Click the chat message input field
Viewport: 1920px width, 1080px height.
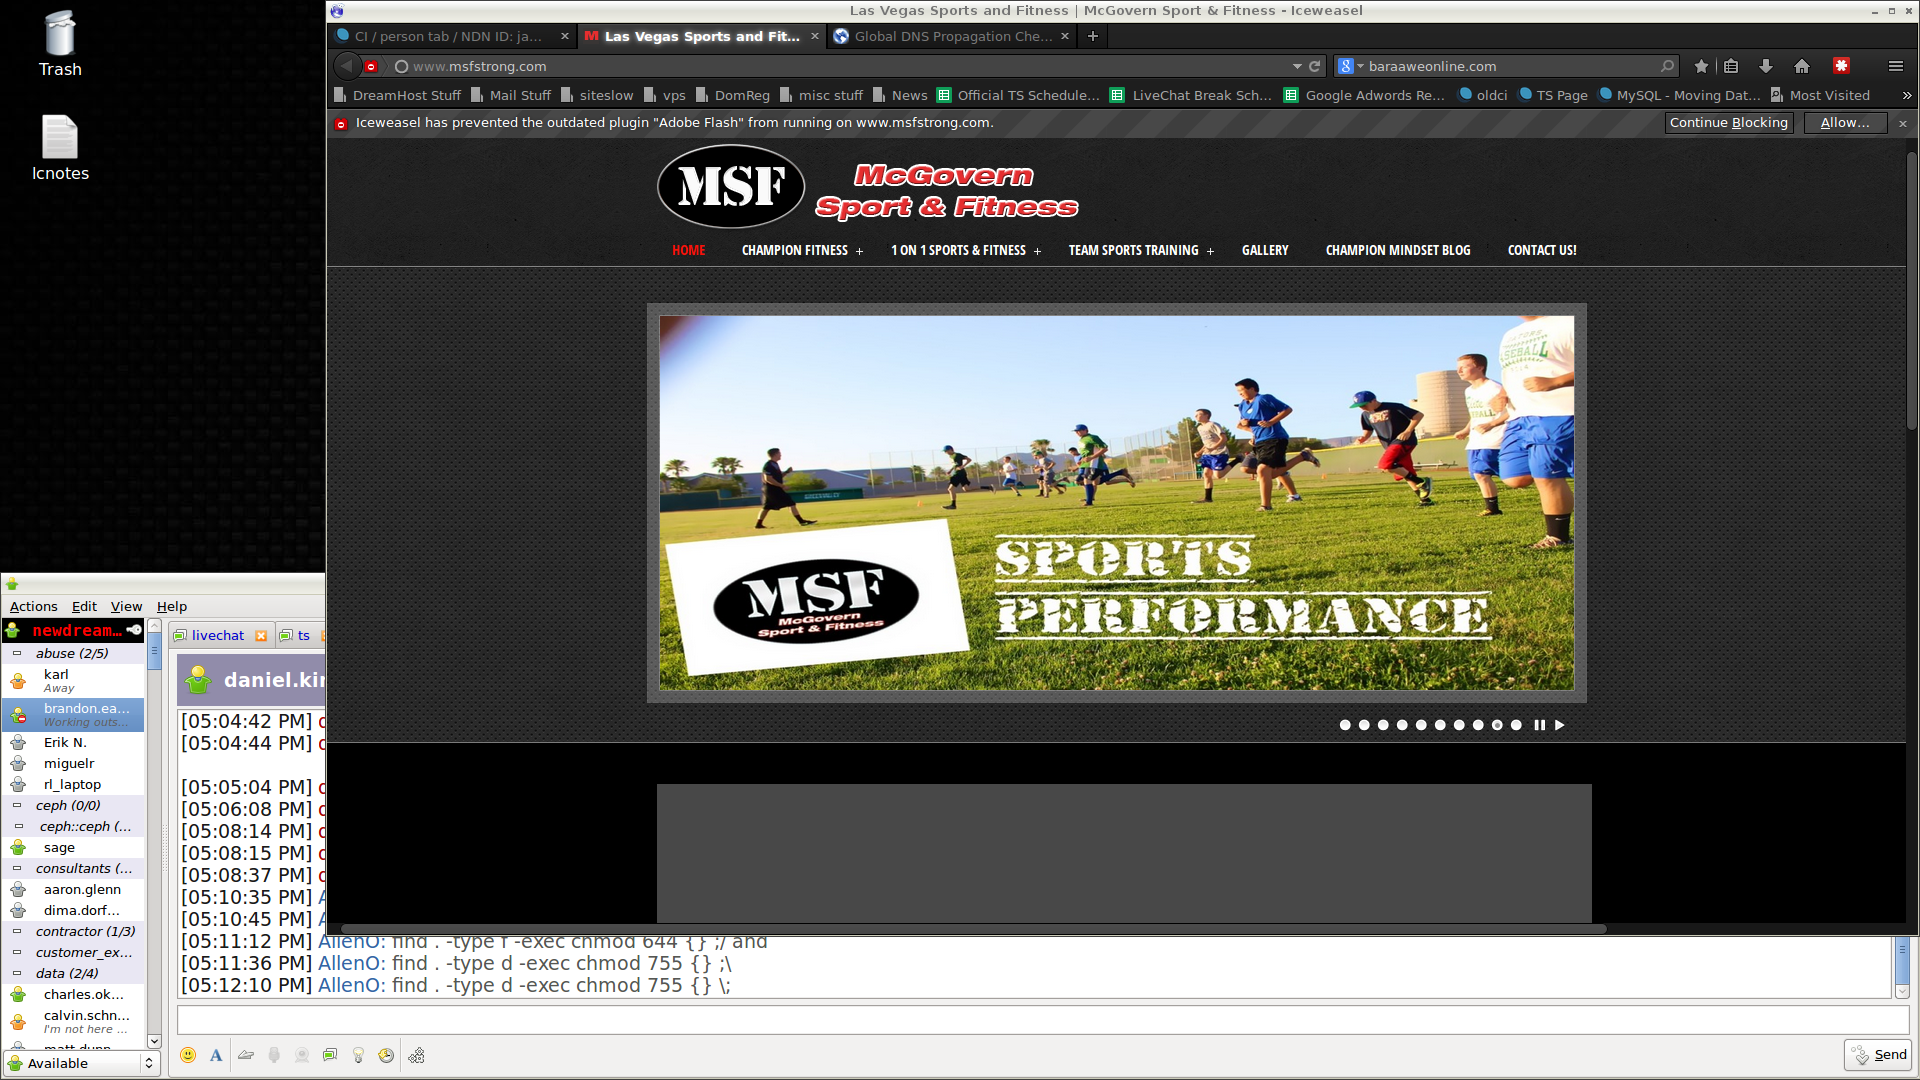coord(1043,1020)
